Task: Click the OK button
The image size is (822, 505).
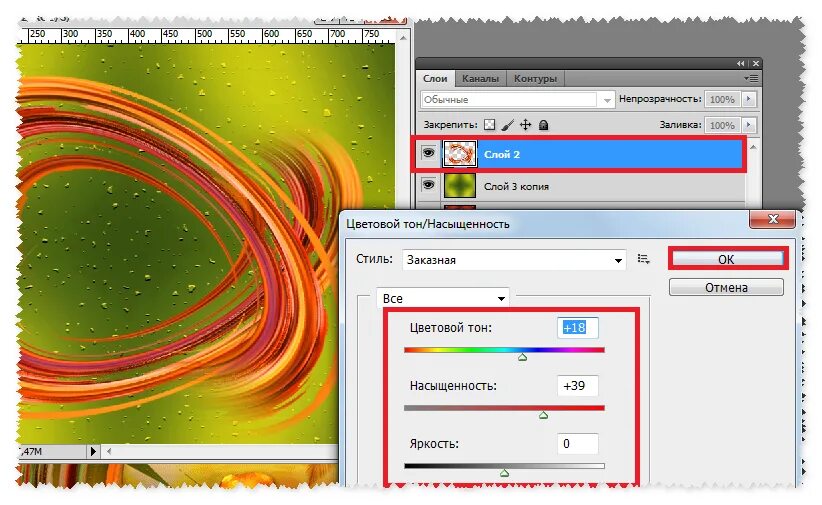Action: coord(728,259)
